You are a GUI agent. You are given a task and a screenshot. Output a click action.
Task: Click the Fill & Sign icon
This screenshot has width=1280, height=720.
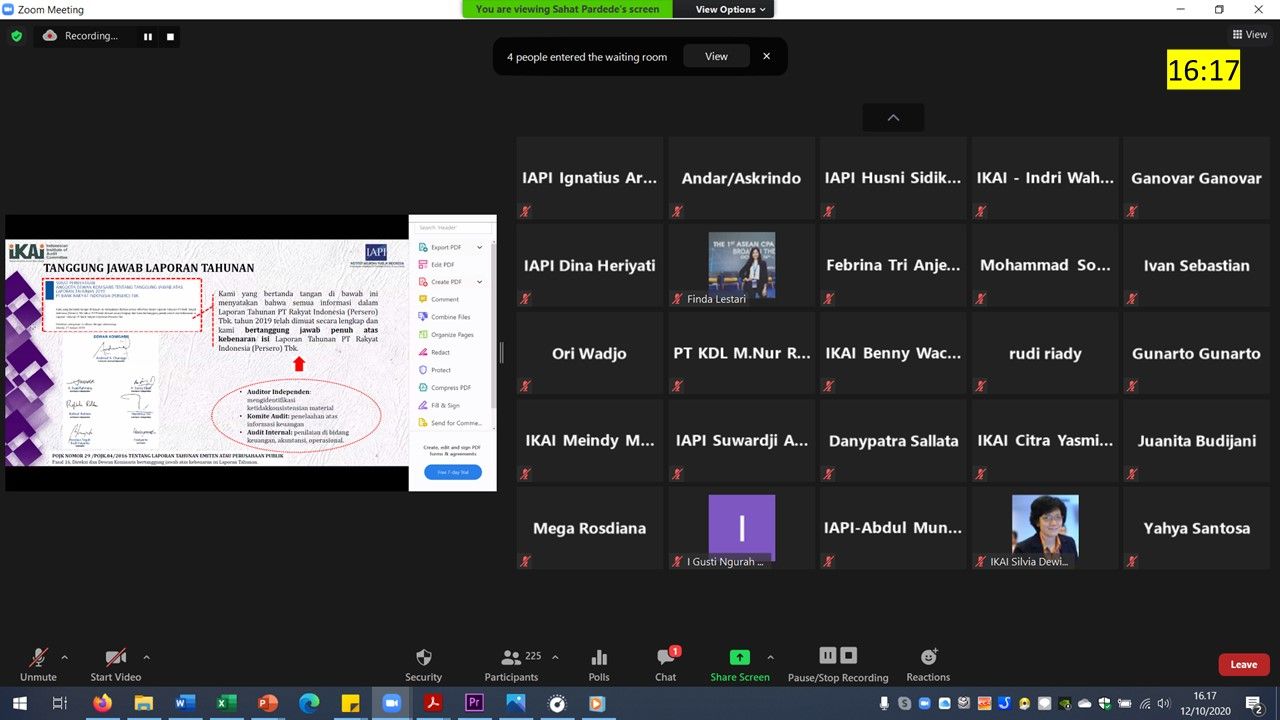coord(422,405)
